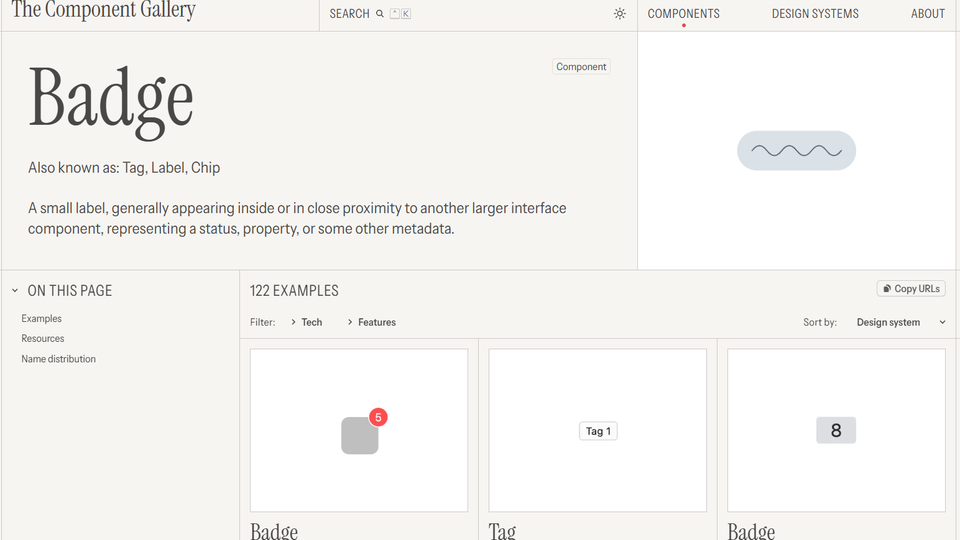The image size is (960, 540).
Task: Jump to Resources section link
Action: (43, 339)
